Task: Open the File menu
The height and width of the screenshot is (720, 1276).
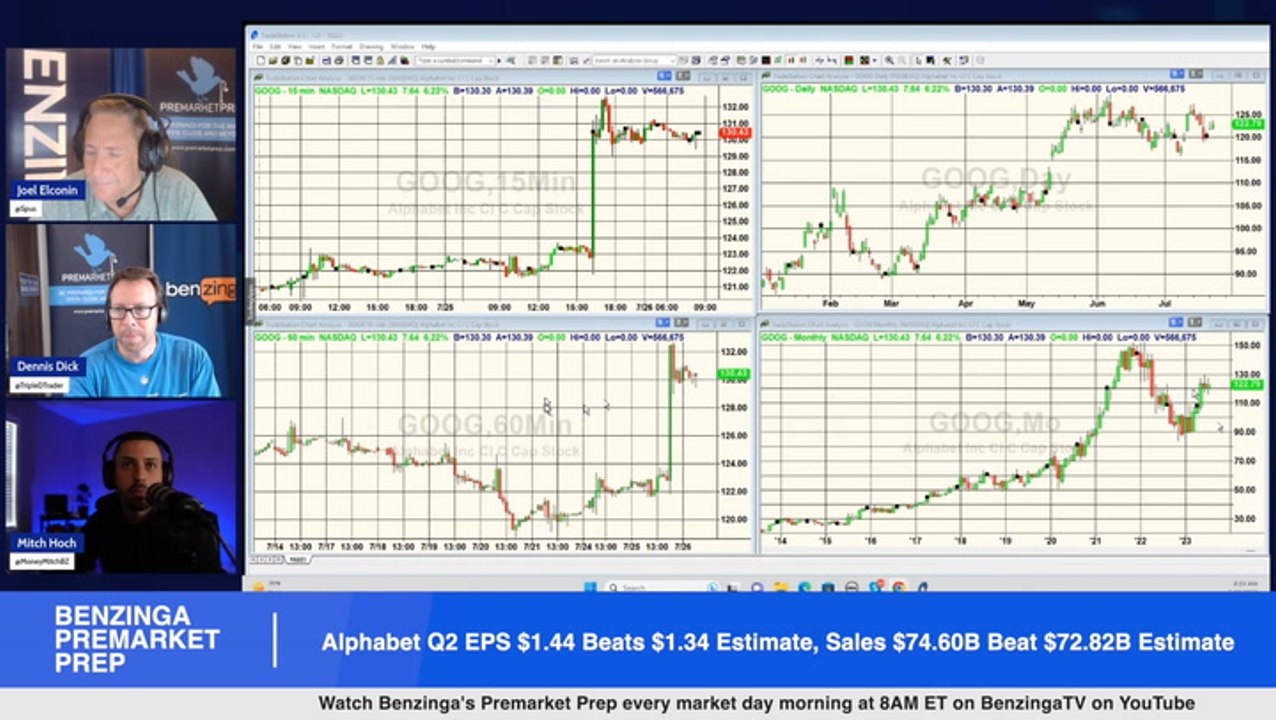Action: tap(257, 46)
